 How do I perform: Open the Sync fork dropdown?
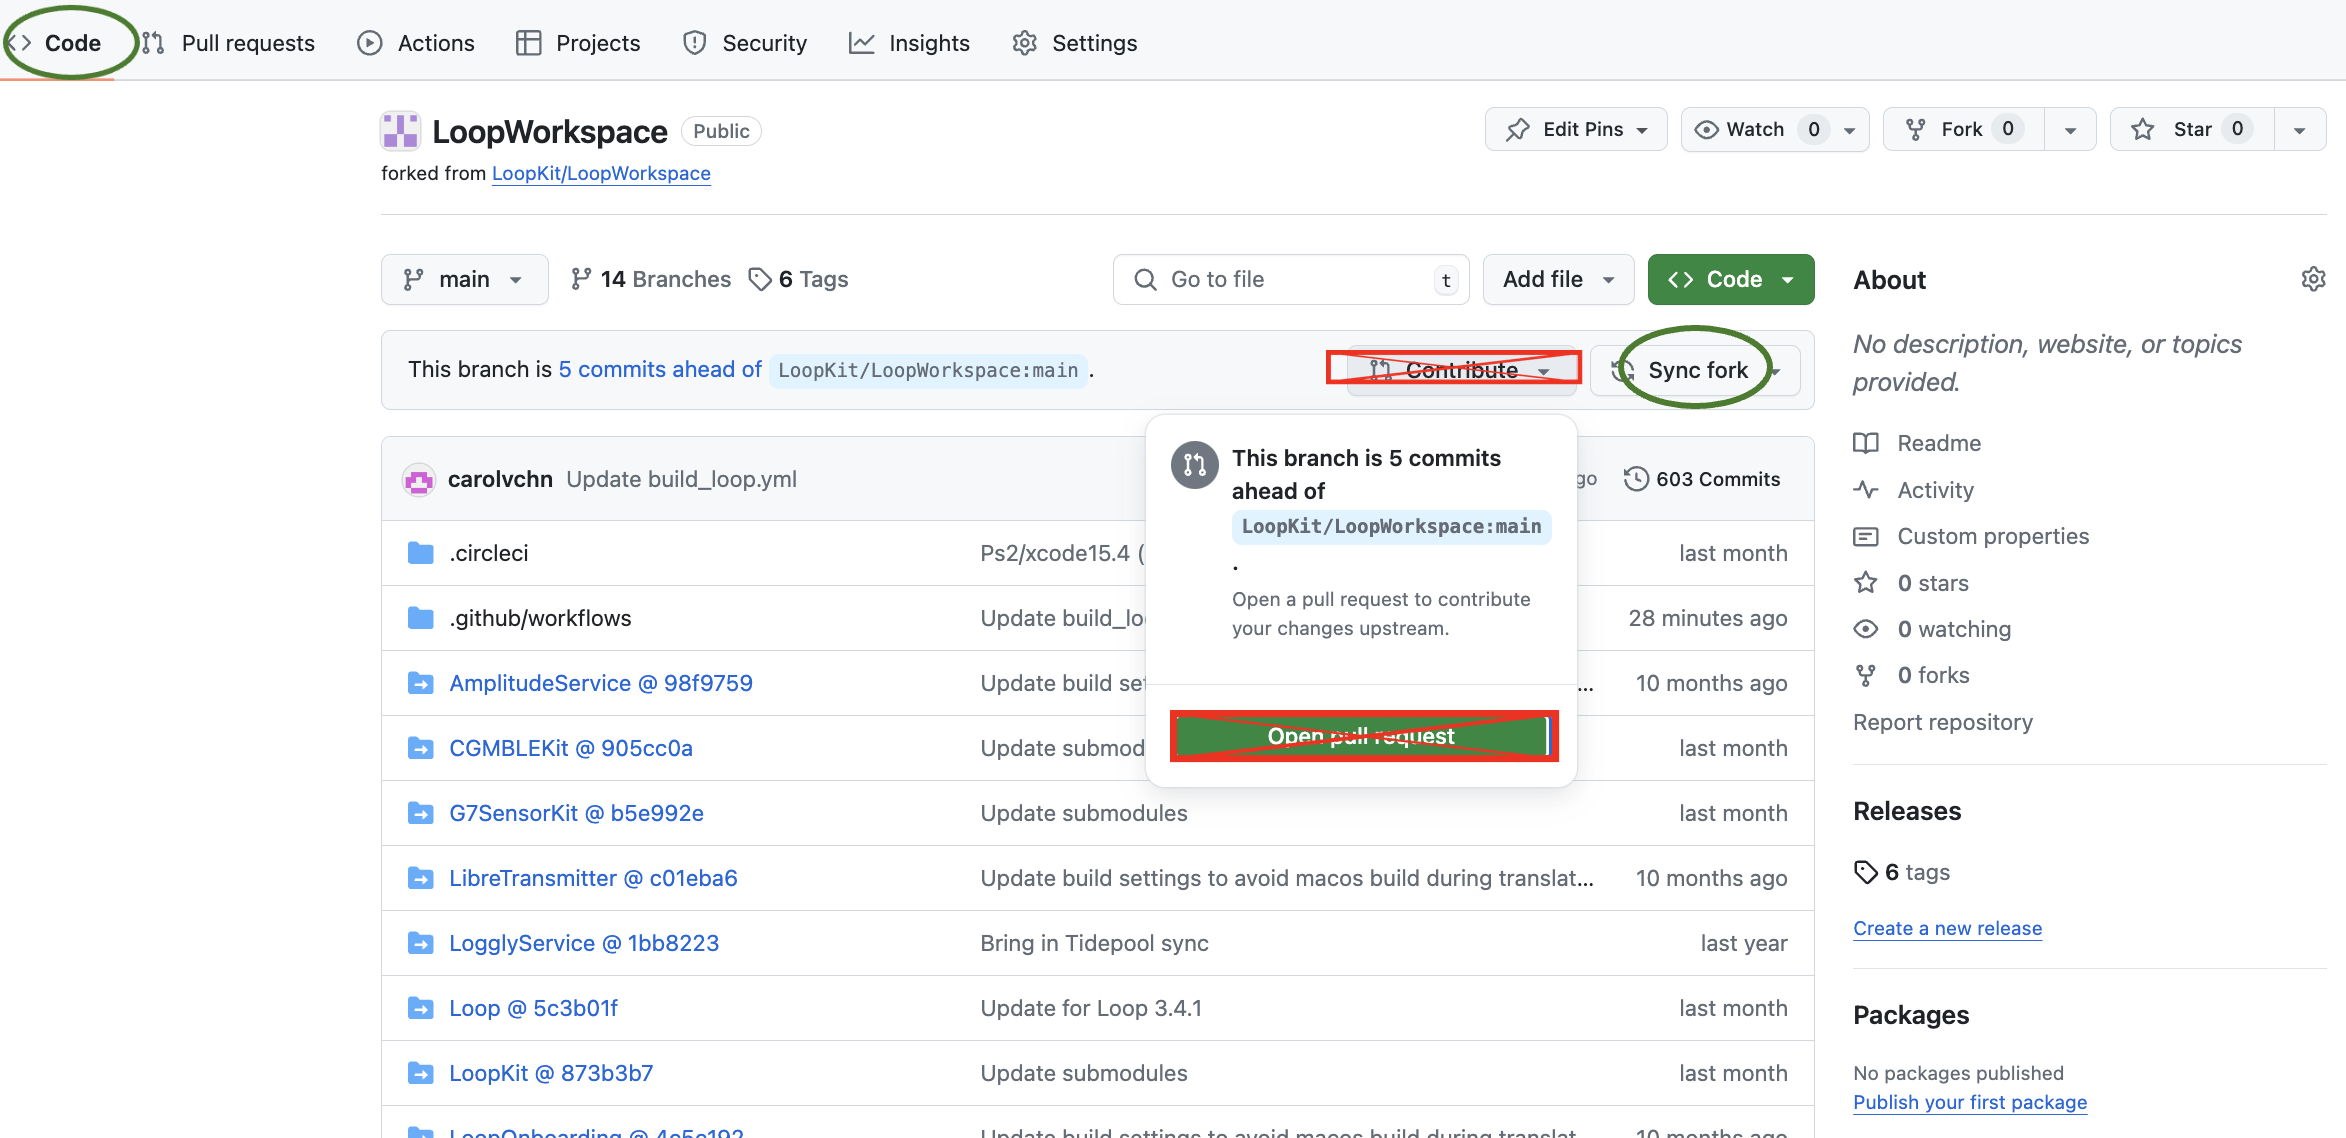point(1696,370)
